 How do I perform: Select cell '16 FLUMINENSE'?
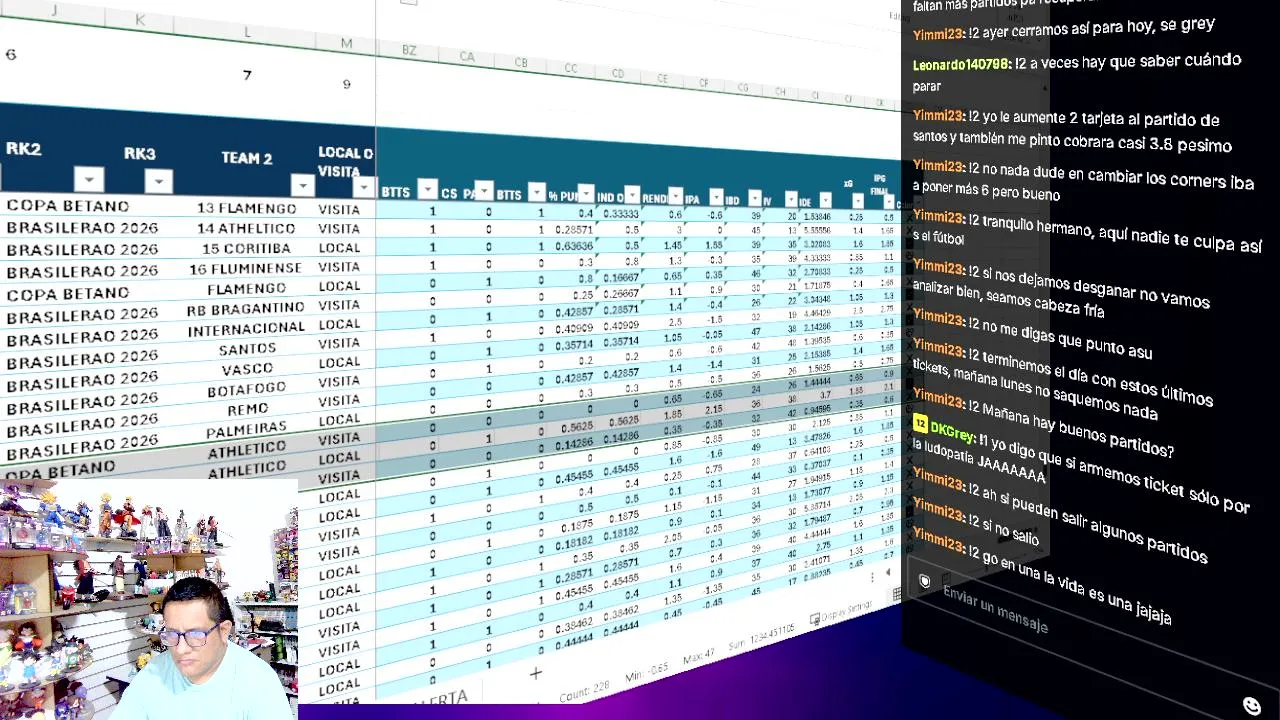[x=247, y=269]
